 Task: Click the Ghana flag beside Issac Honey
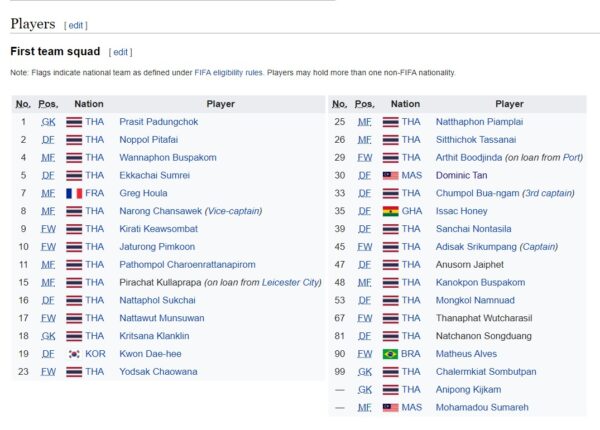[x=390, y=211]
